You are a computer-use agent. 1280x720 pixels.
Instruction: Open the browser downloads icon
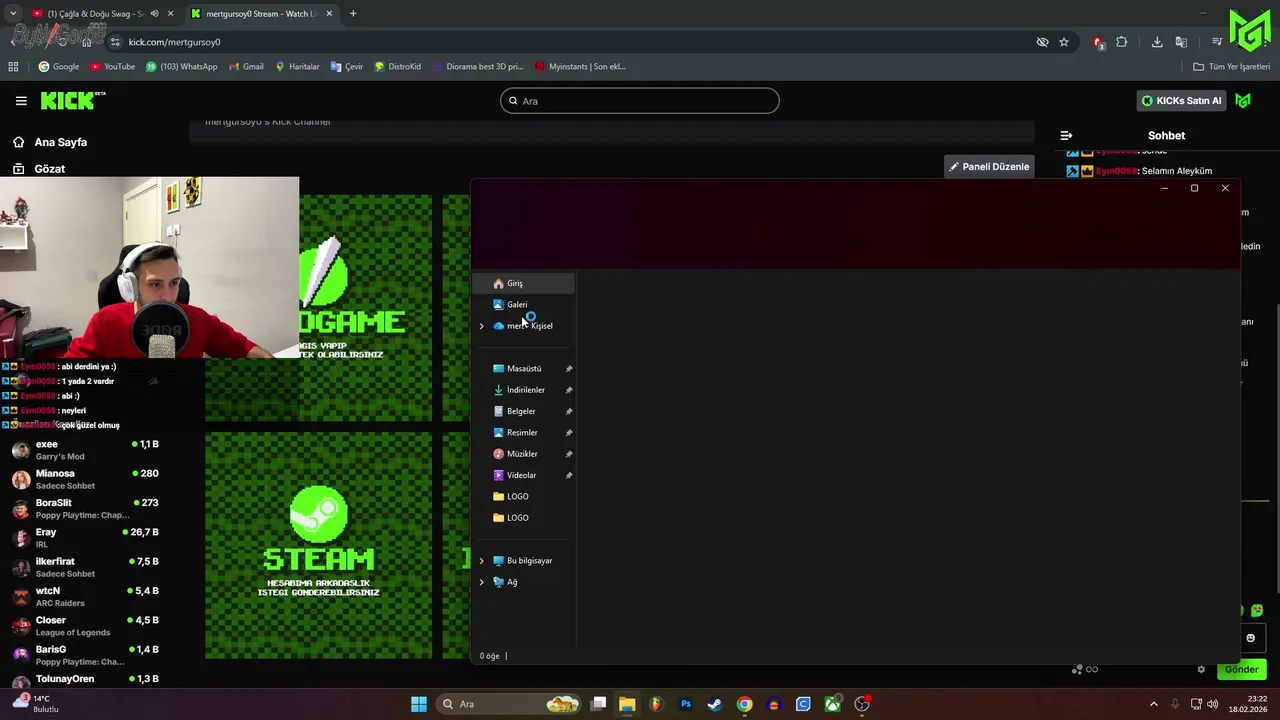pyautogui.click(x=1157, y=42)
